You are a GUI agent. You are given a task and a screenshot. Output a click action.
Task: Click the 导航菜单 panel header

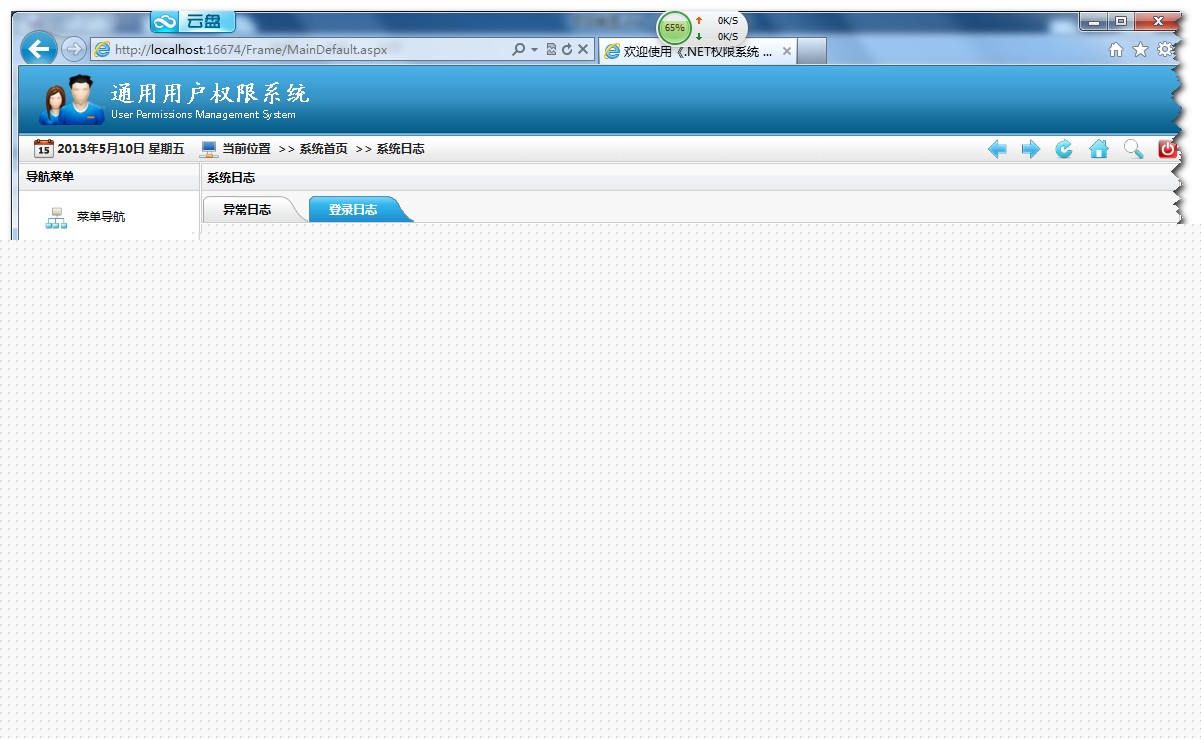[109, 177]
